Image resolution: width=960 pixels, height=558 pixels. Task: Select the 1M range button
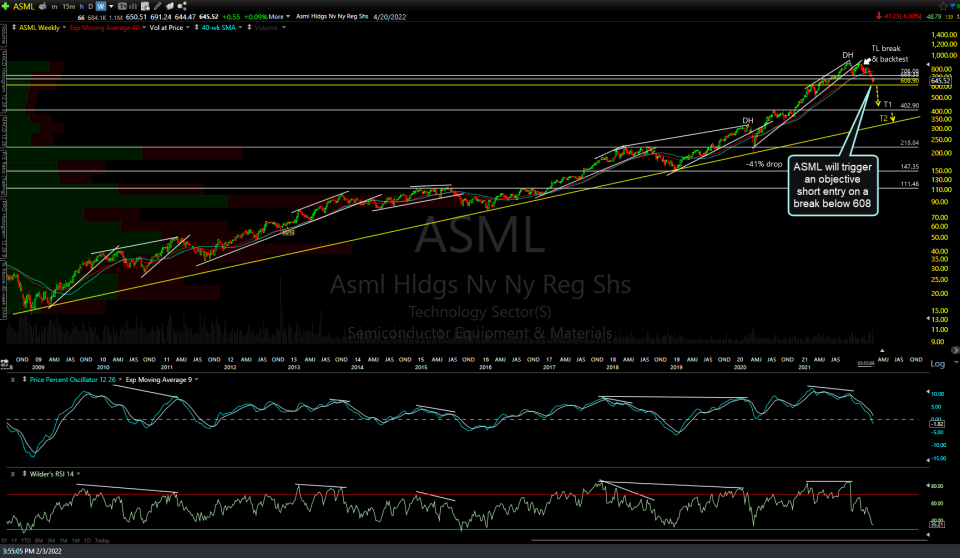(64, 540)
